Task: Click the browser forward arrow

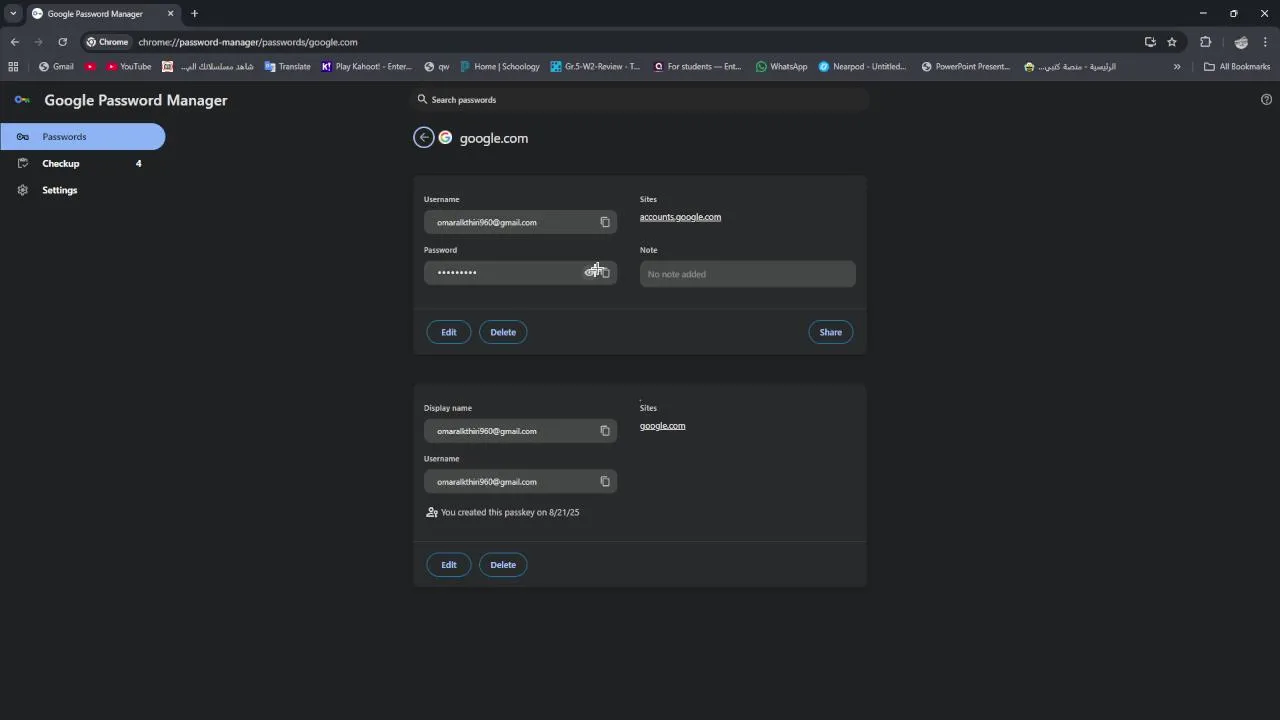Action: [38, 42]
